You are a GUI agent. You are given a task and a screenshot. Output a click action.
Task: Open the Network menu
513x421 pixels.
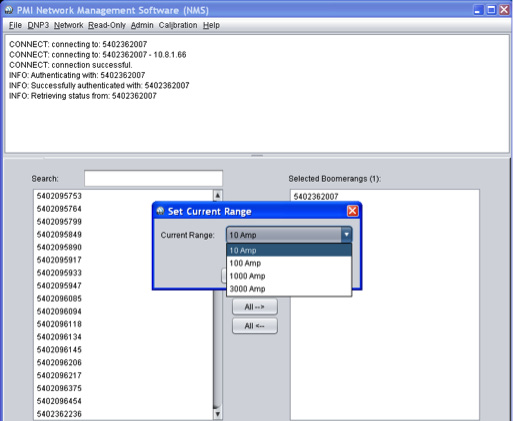pyautogui.click(x=69, y=25)
